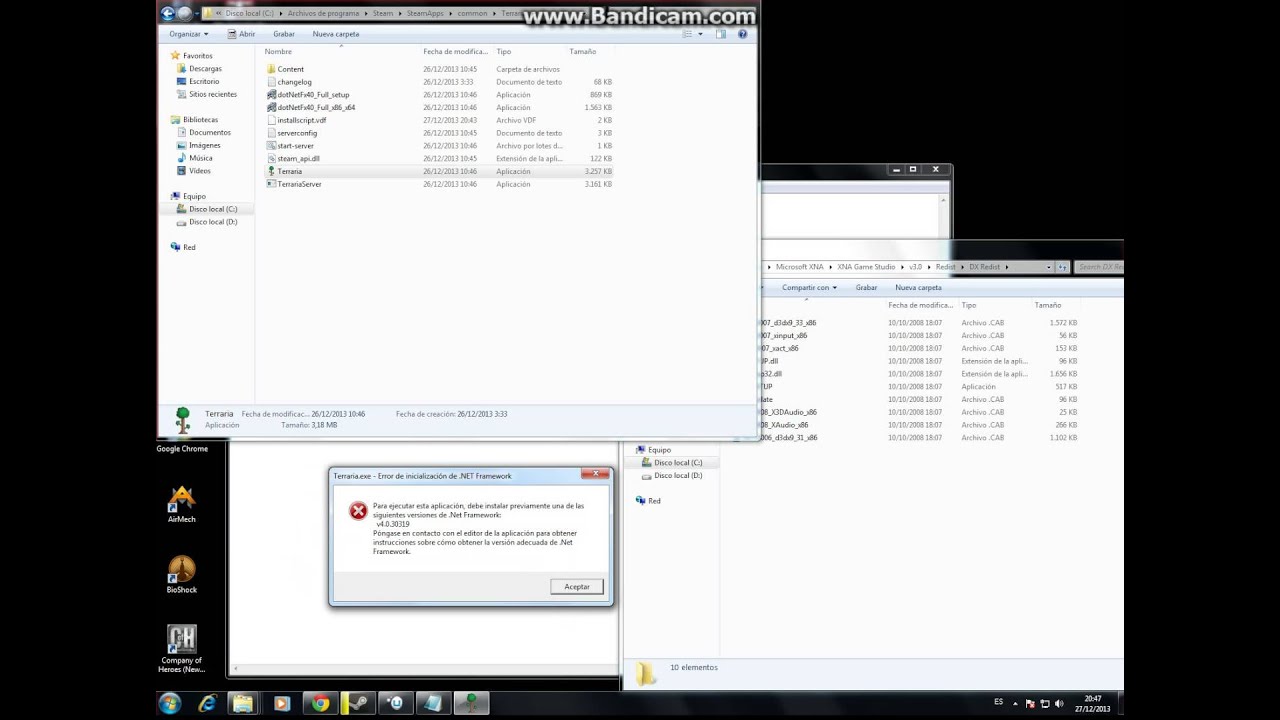Click Redist in the DX Redist window path
Screen dimensions: 1280x720
point(945,267)
